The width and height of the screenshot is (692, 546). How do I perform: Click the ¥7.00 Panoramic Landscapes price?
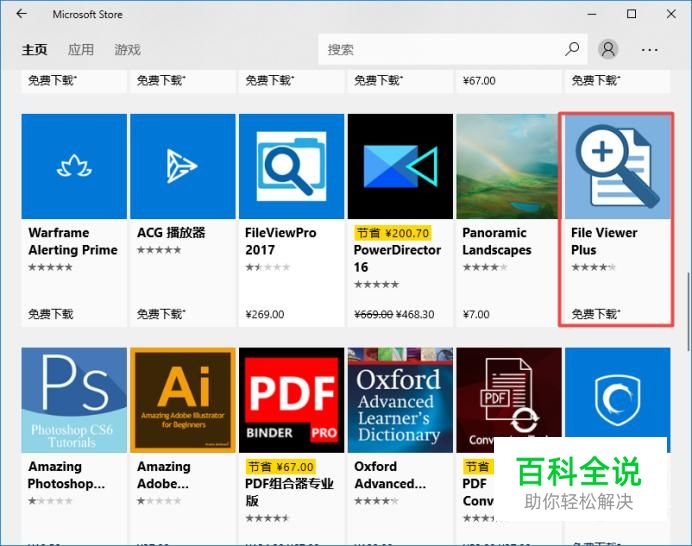point(476,314)
